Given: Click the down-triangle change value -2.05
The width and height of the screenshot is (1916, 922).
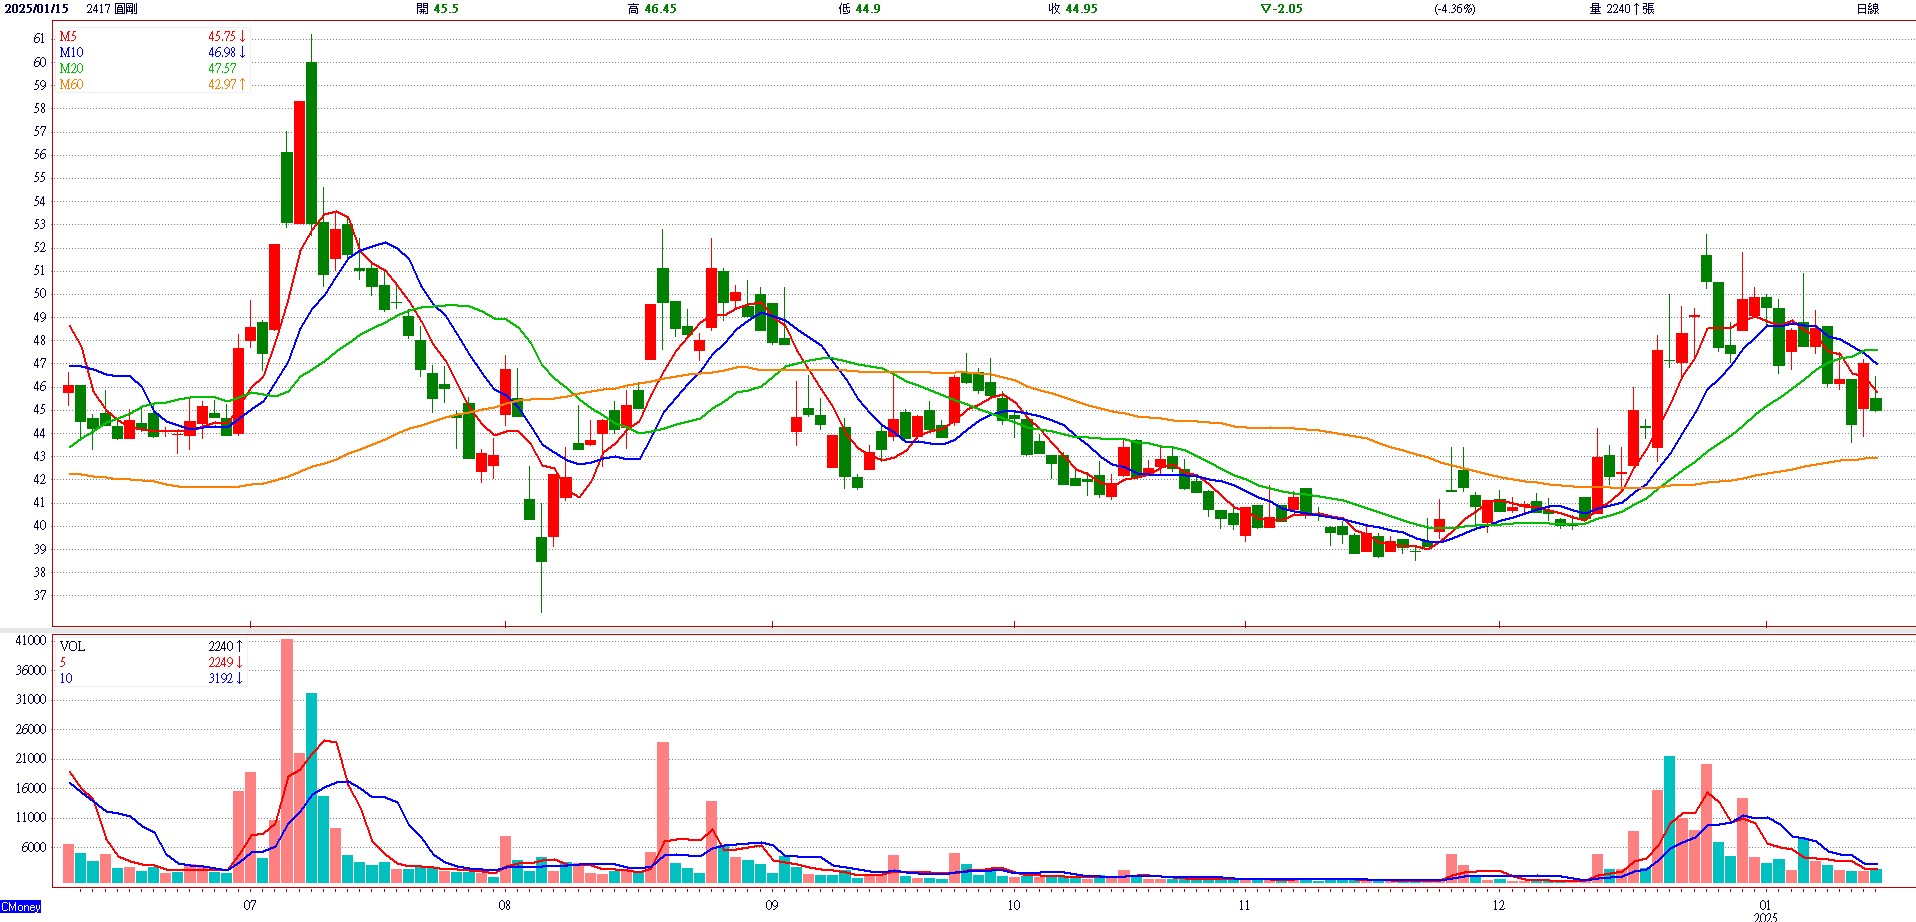Looking at the screenshot, I should (x=1281, y=9).
